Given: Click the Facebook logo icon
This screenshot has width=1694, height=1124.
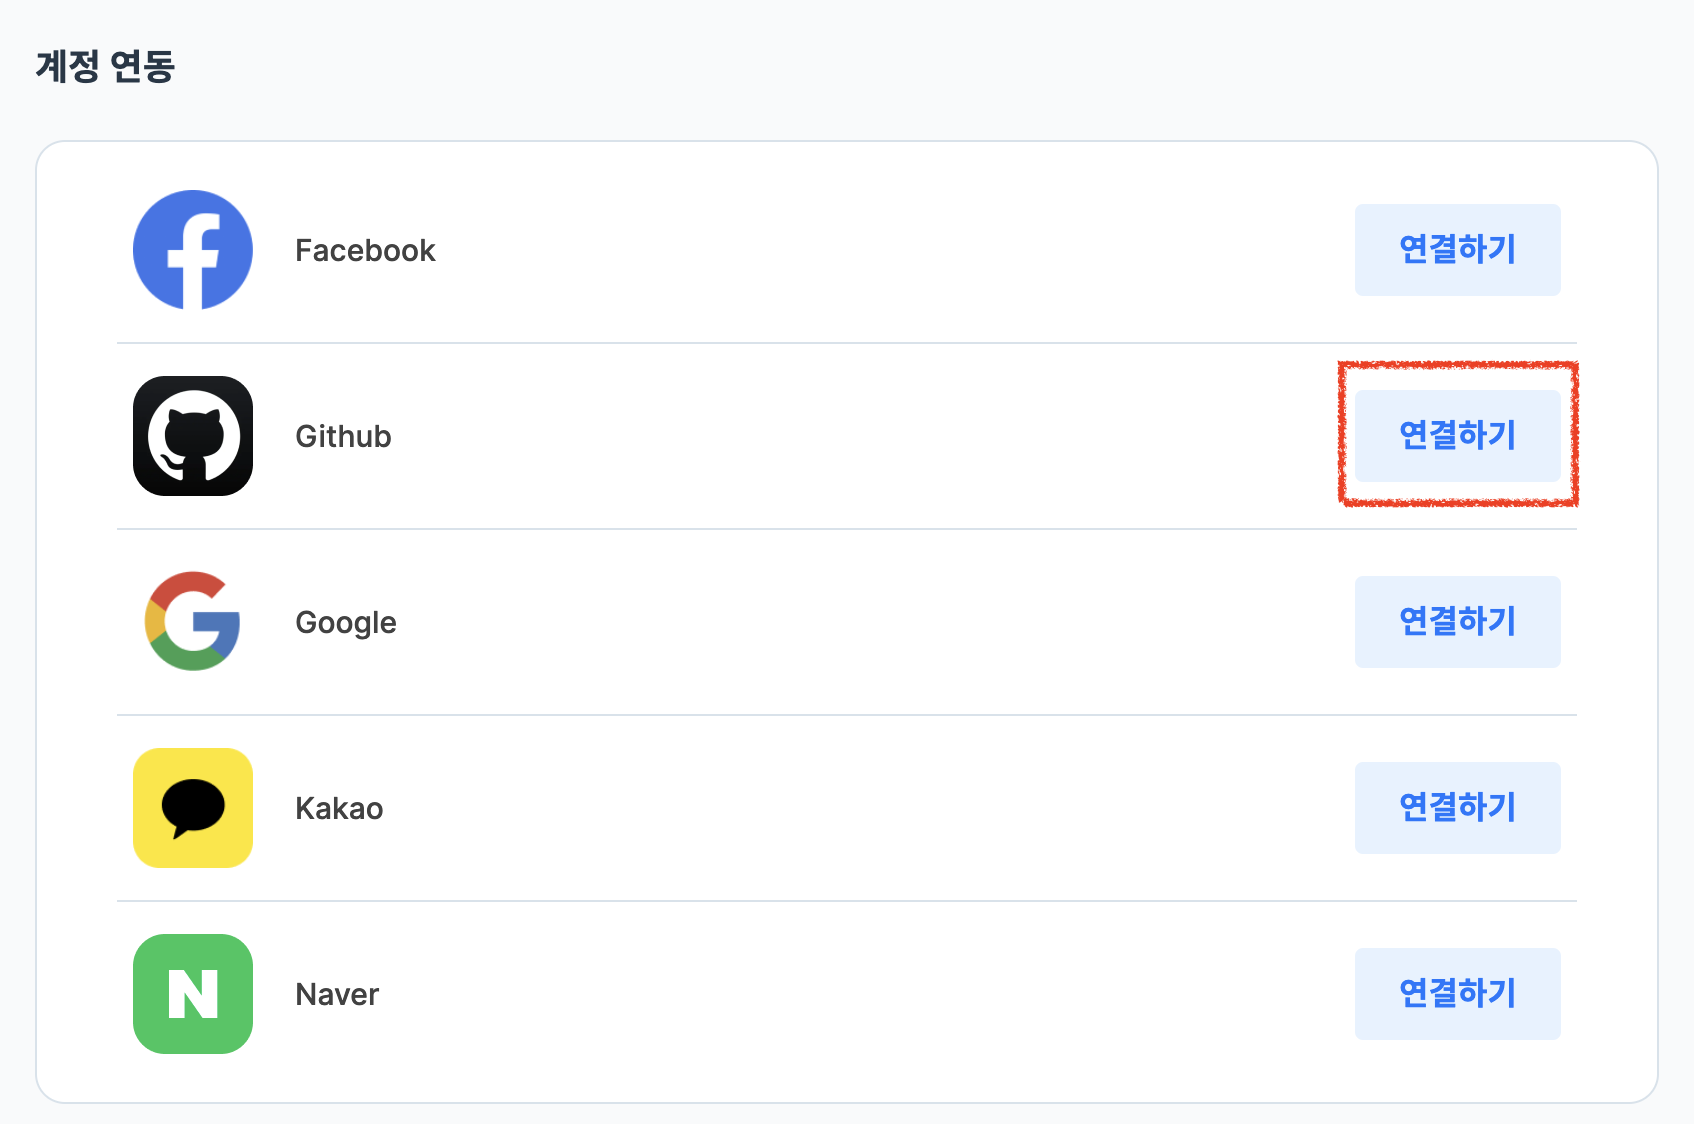Looking at the screenshot, I should [x=193, y=250].
